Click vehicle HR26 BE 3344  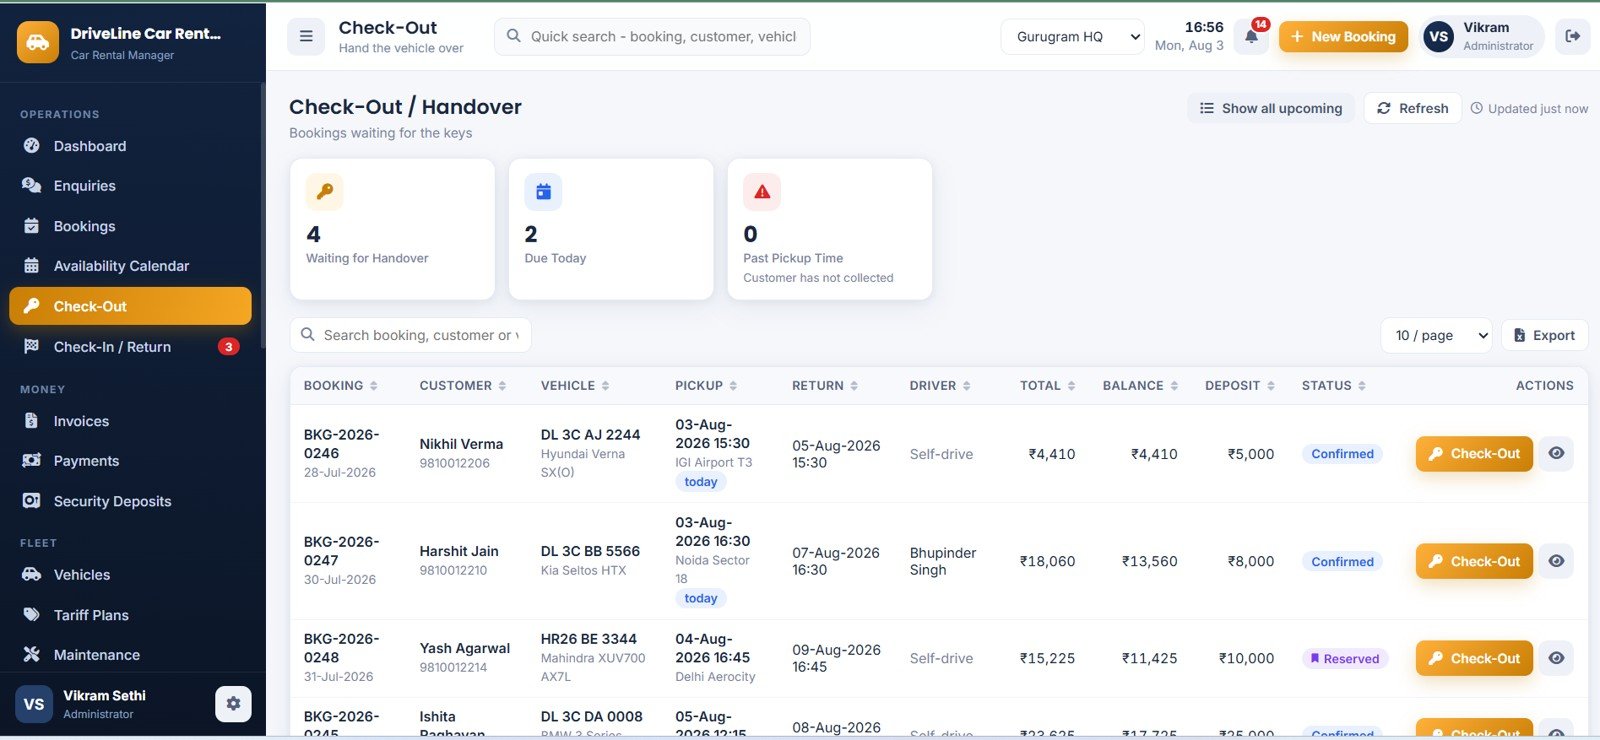(x=589, y=639)
